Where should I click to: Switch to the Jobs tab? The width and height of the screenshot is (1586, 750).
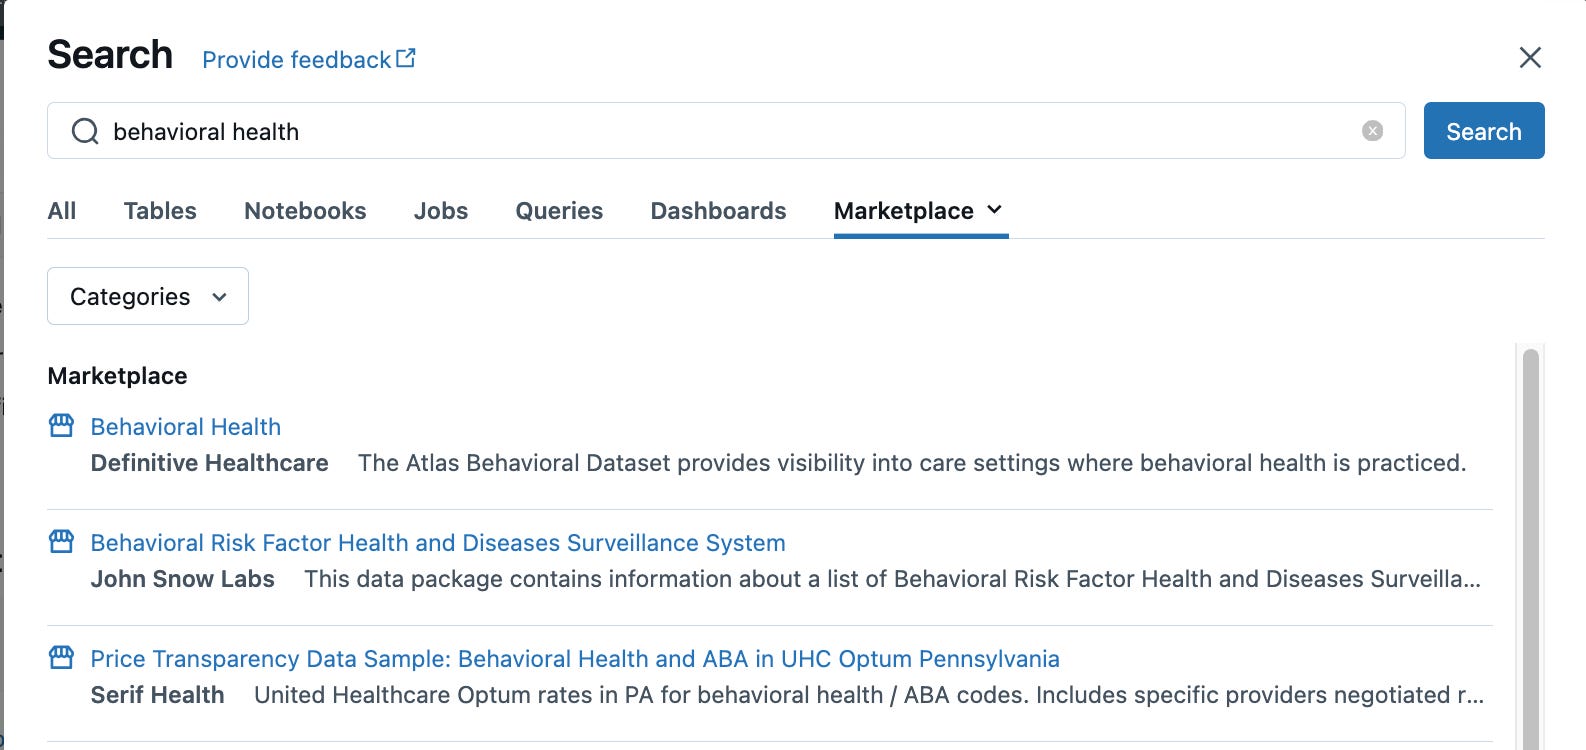click(441, 211)
